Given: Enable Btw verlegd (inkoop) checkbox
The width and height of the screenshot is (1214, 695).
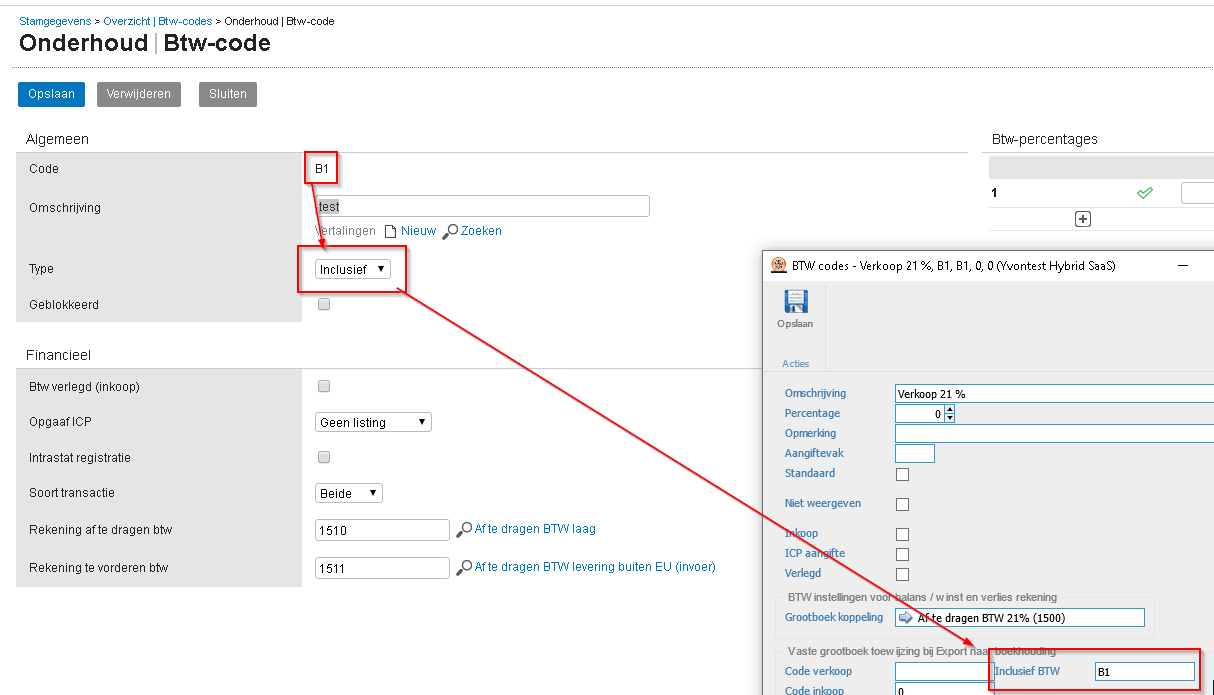Looking at the screenshot, I should pos(324,387).
